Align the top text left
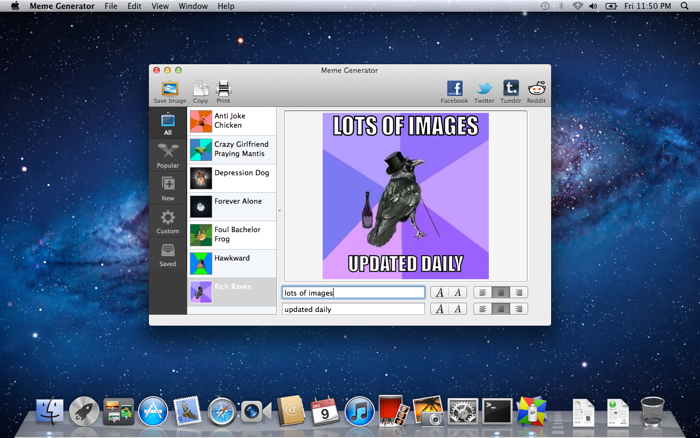The height and width of the screenshot is (438, 700). click(483, 292)
